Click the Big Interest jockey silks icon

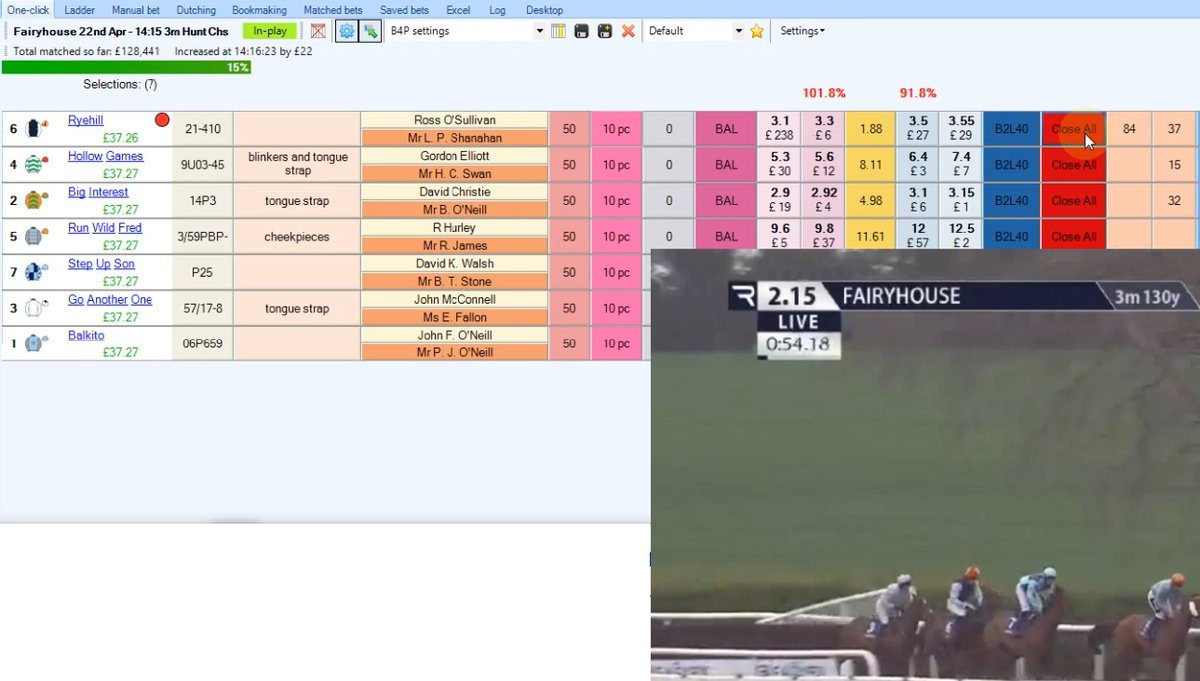pos(37,200)
